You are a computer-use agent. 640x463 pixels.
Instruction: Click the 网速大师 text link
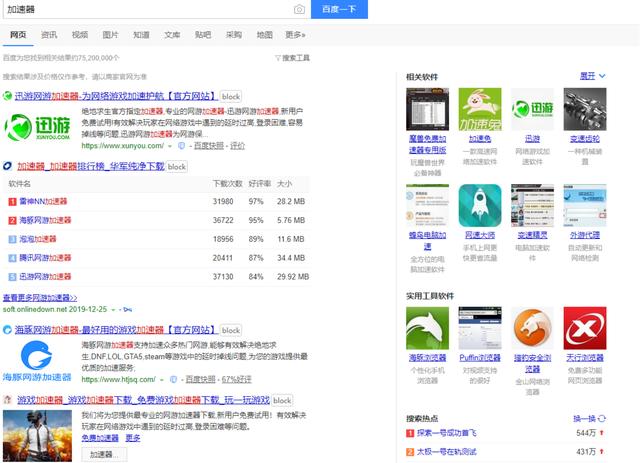pos(480,235)
